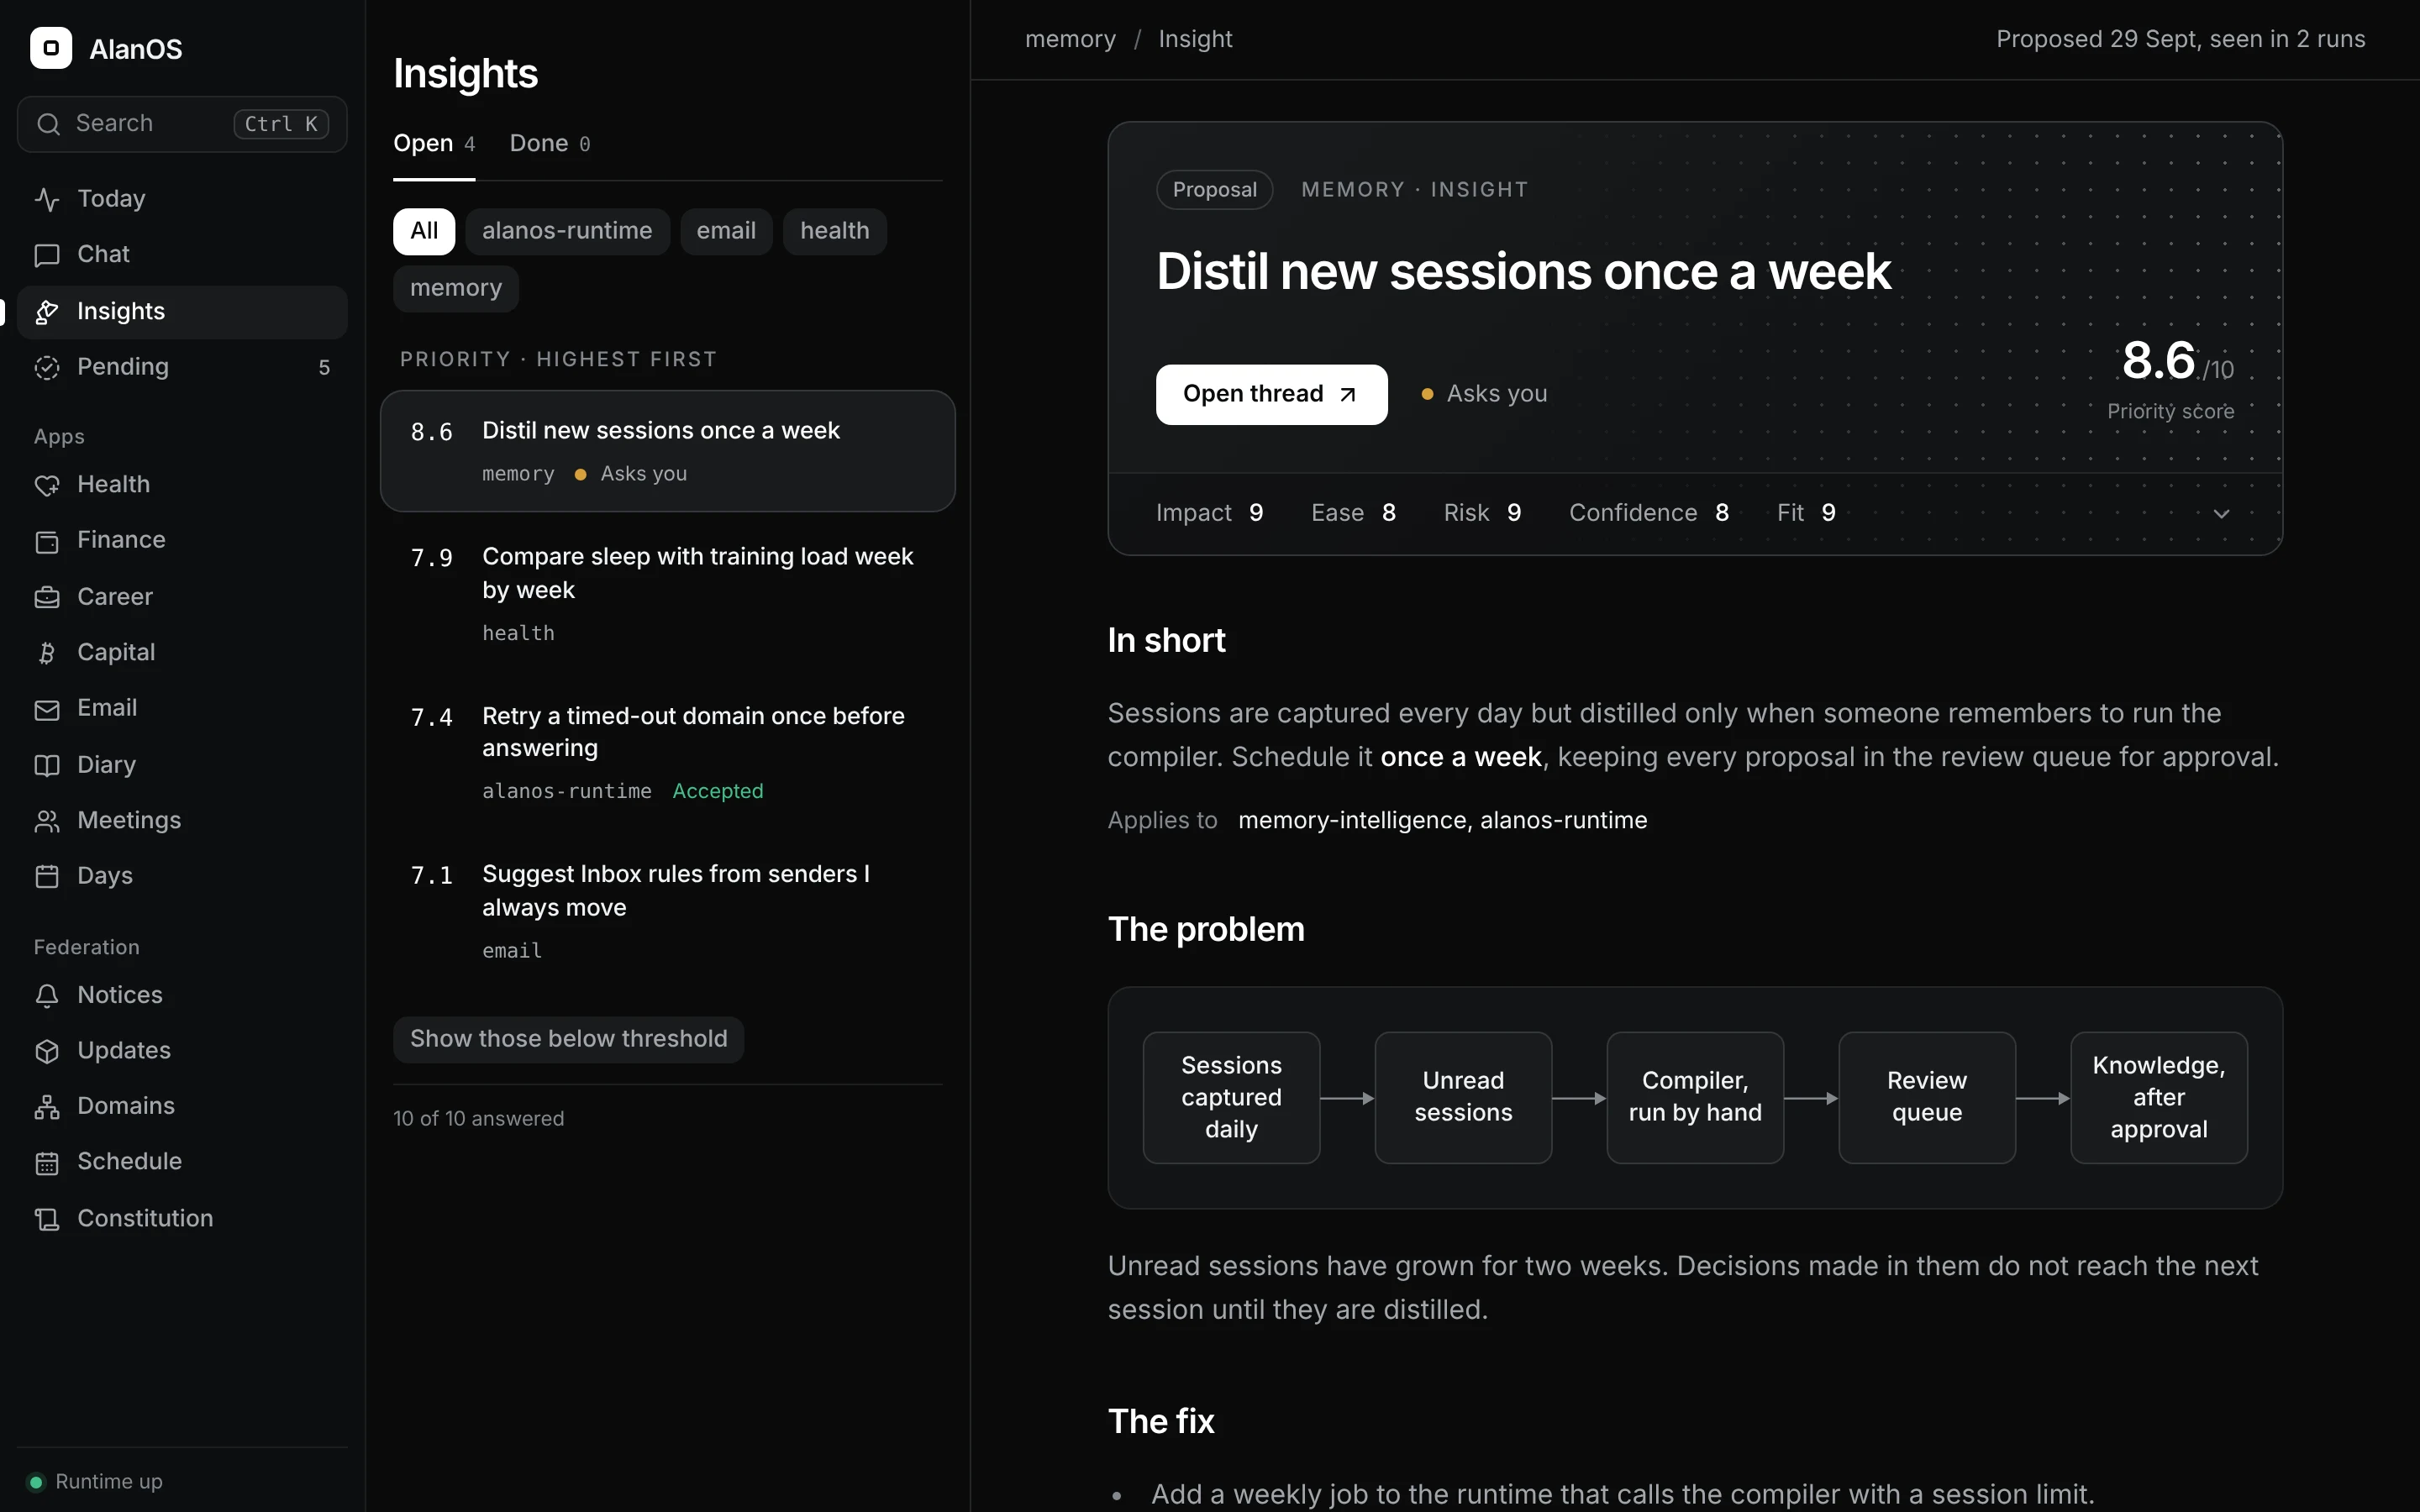Screen dimensions: 2420x1512
Task: Select the Insights icon in sidebar
Action: pos(47,312)
